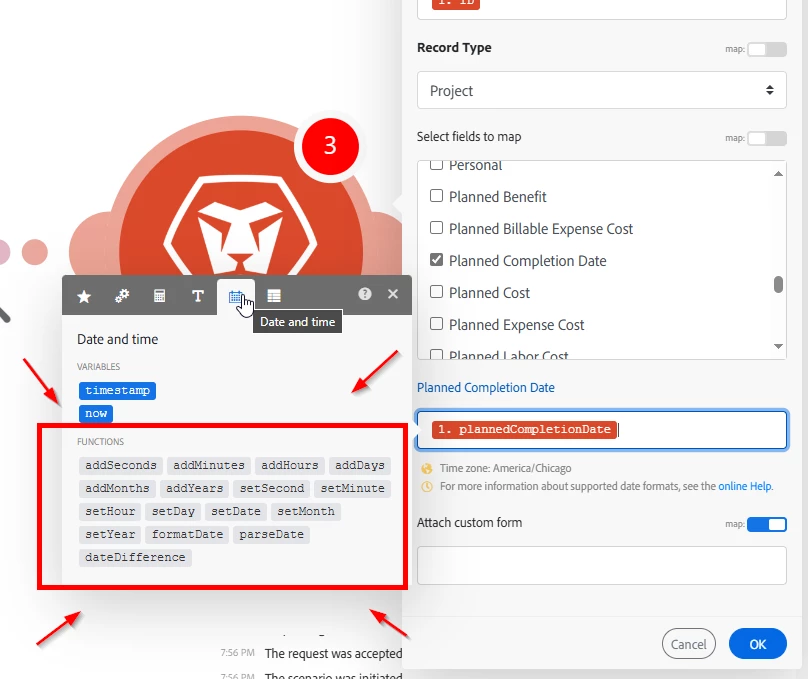Click the Planned Completion Date field label
This screenshot has height=679, width=808.
[485, 387]
